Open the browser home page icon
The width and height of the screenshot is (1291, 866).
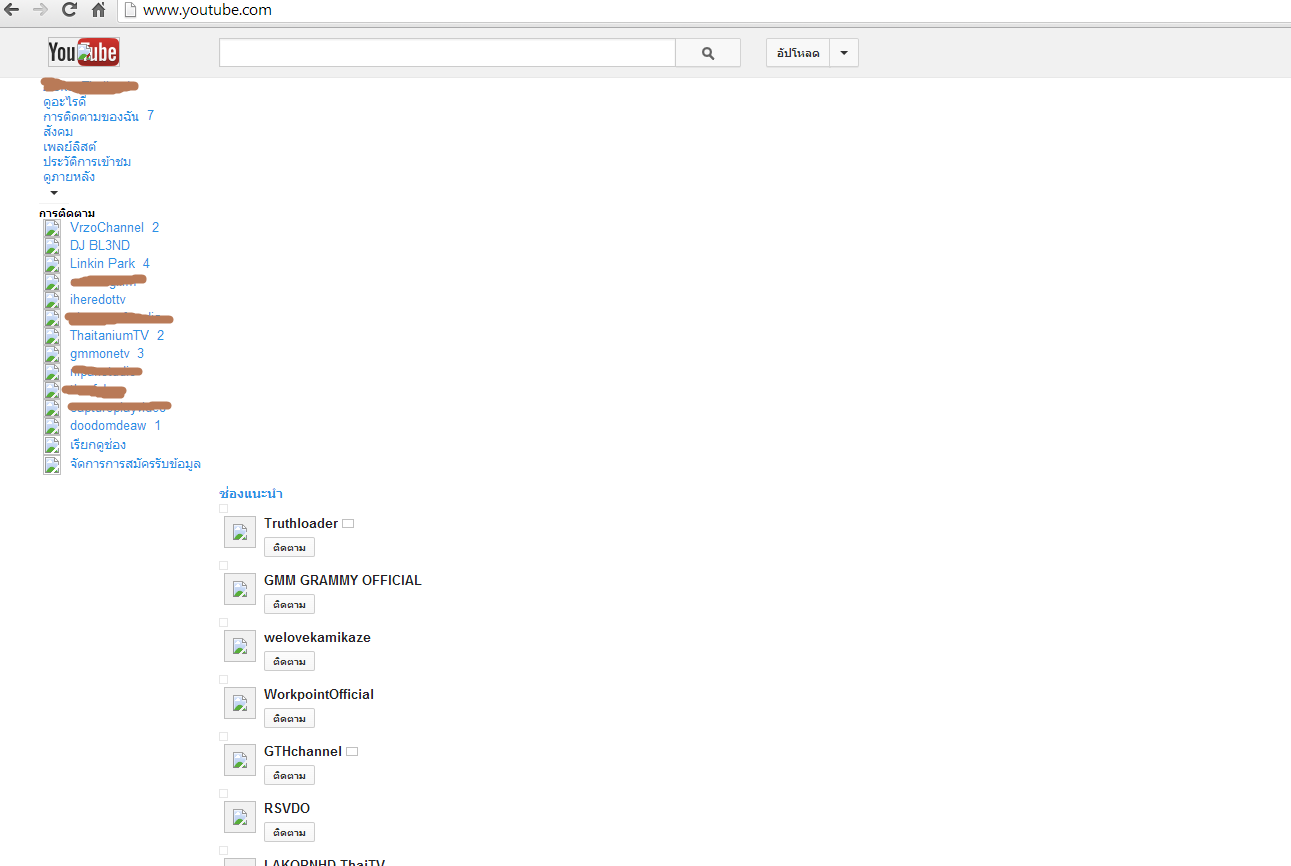coord(98,10)
